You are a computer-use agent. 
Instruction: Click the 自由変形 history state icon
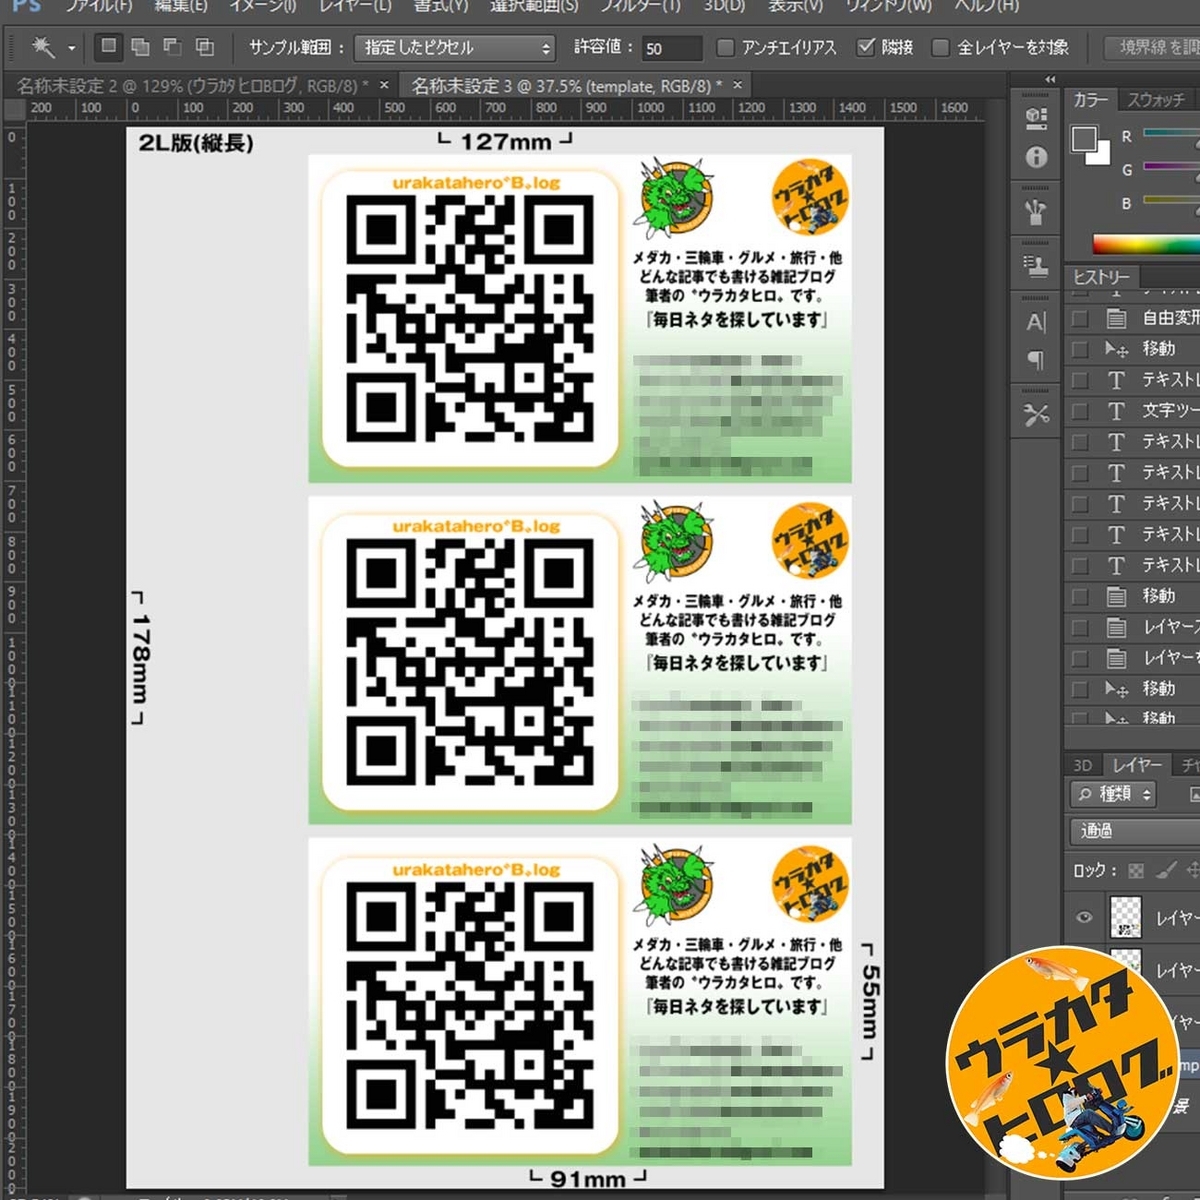[x=1117, y=319]
